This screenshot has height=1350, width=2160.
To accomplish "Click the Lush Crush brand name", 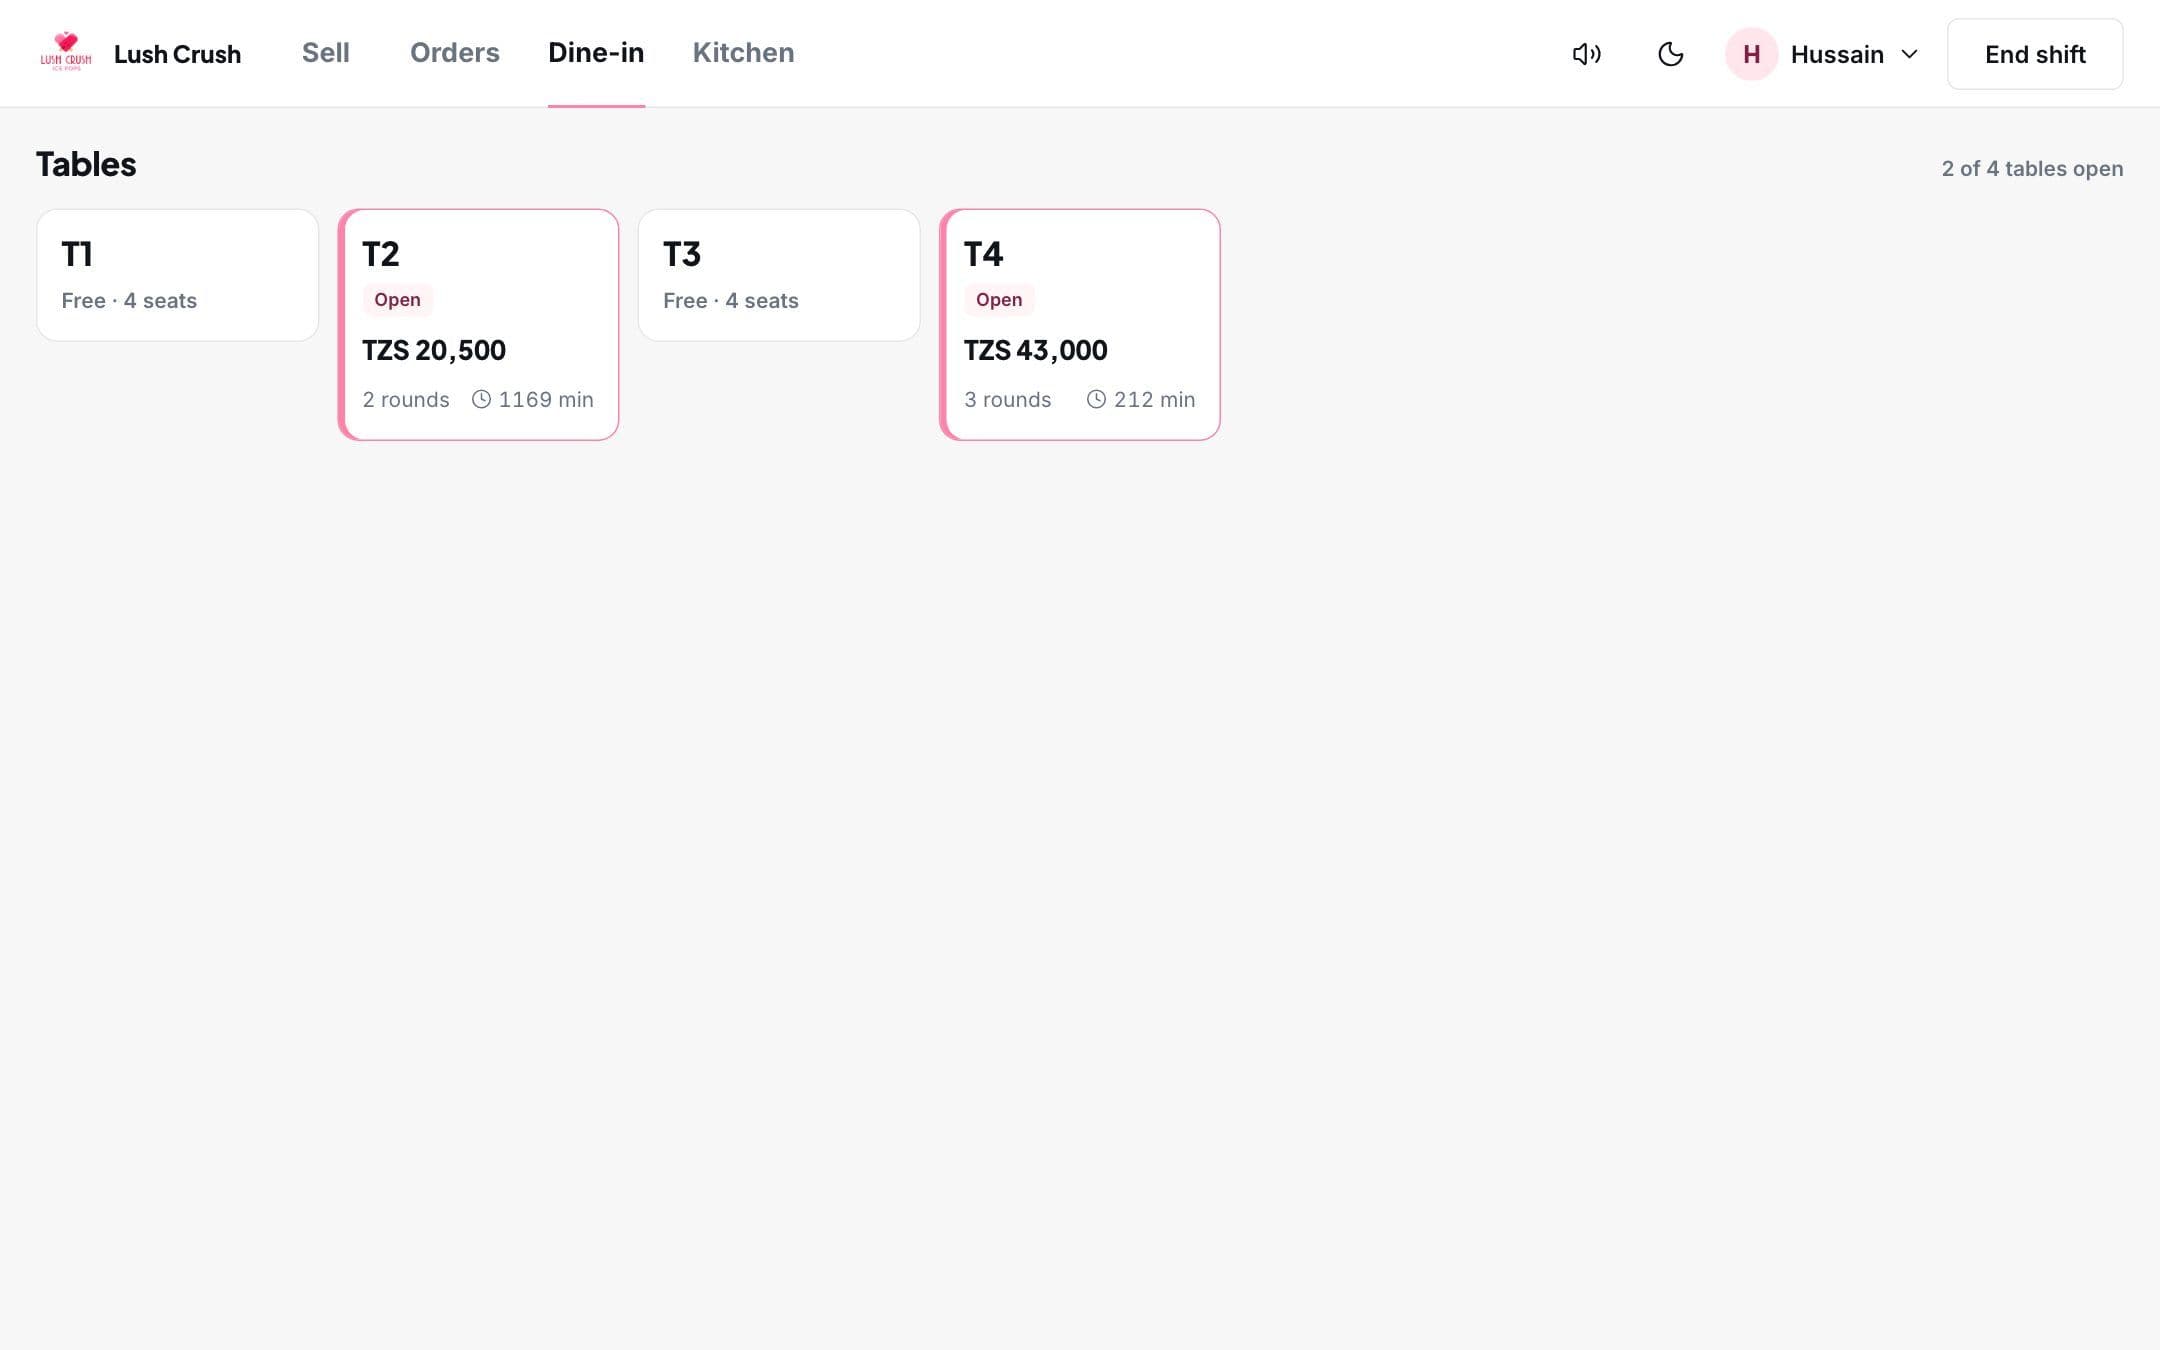I will tap(177, 54).
